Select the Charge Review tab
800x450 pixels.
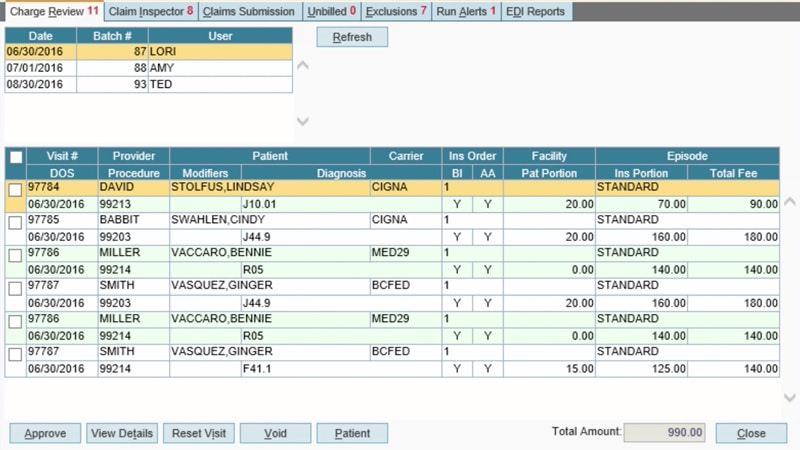coord(54,11)
